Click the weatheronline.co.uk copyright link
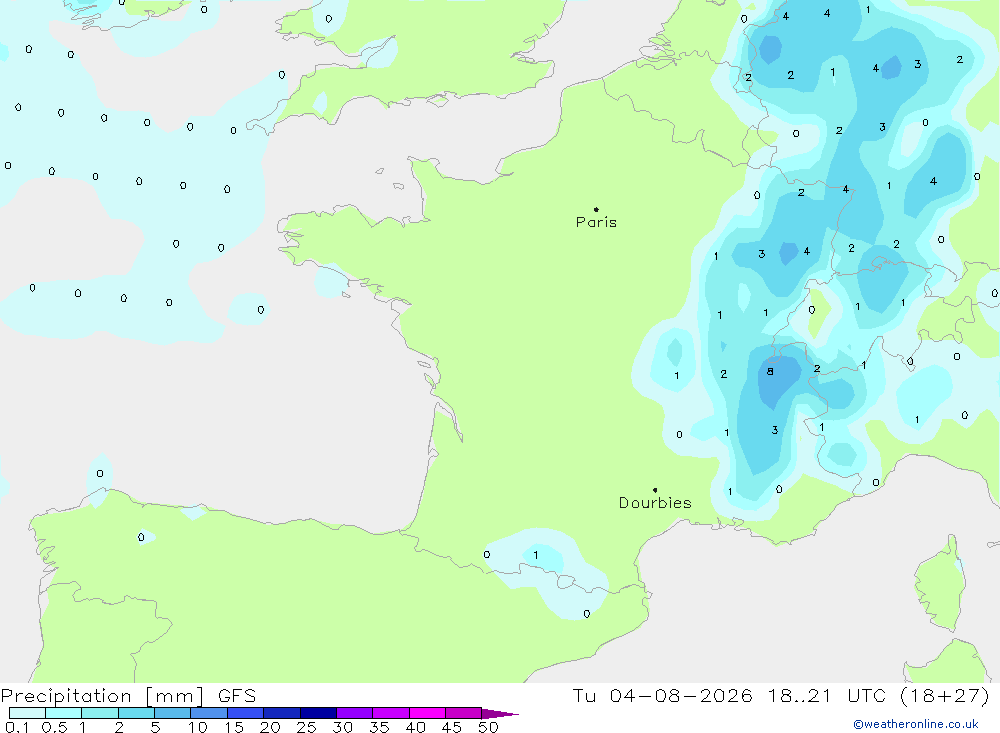 pyautogui.click(x=916, y=724)
